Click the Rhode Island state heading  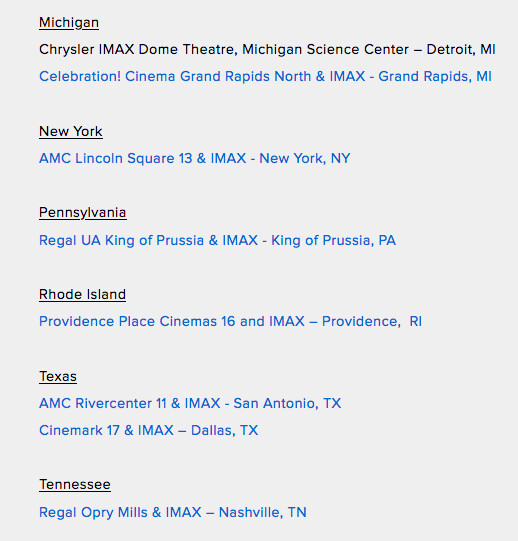[82, 295]
